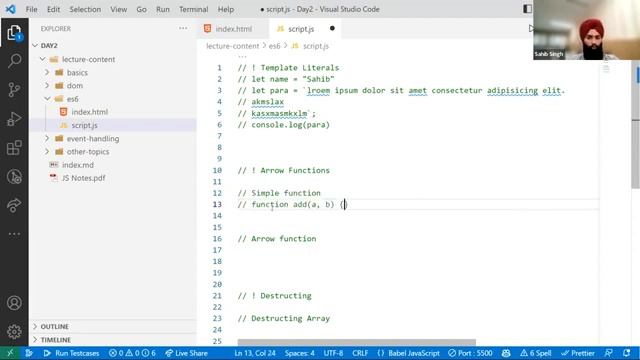Click es6 breadcrumb segment
The height and width of the screenshot is (360, 640).
click(x=274, y=46)
